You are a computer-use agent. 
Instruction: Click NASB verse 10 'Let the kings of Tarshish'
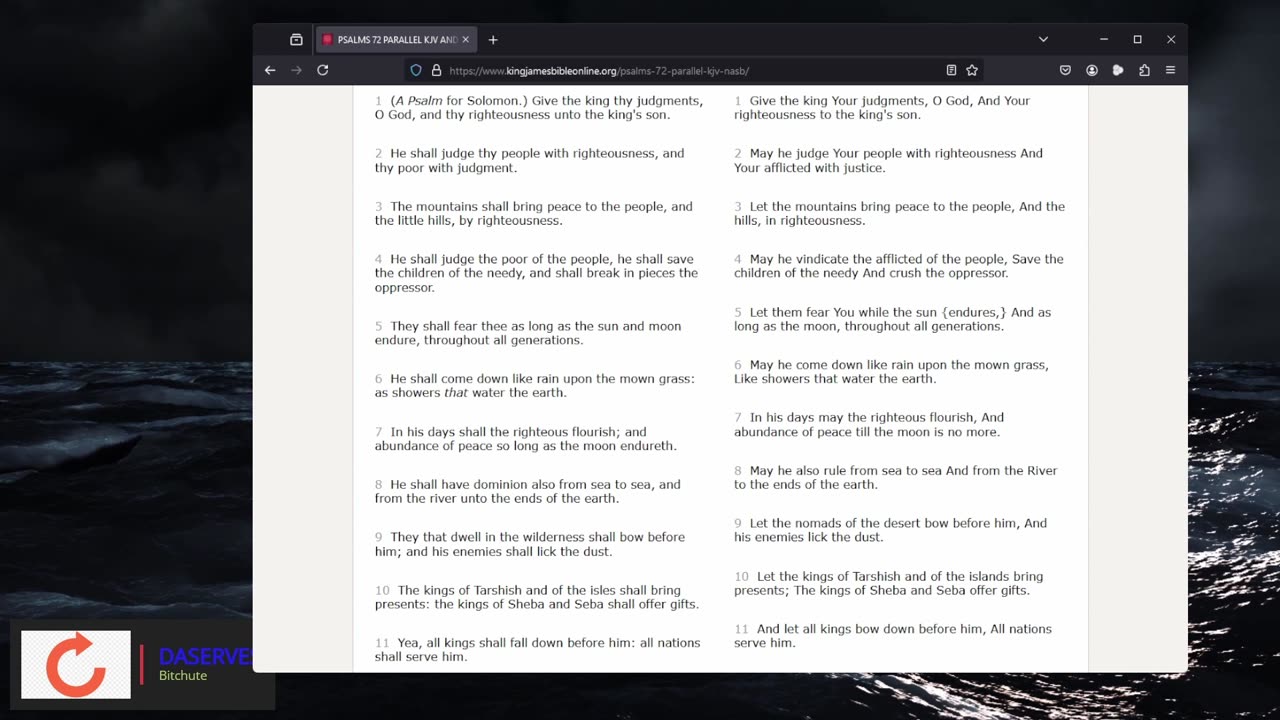pos(889,583)
